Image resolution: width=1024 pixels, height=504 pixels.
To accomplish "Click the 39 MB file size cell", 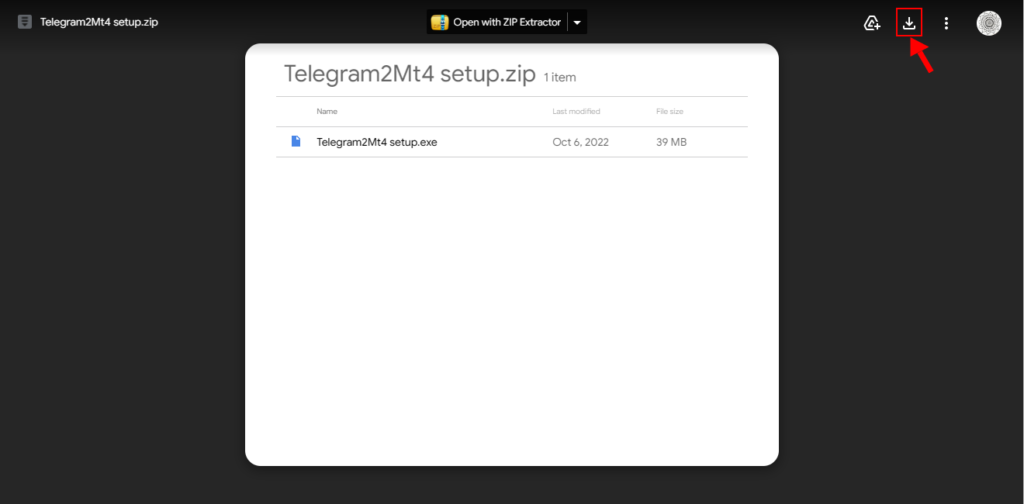I will pos(671,142).
